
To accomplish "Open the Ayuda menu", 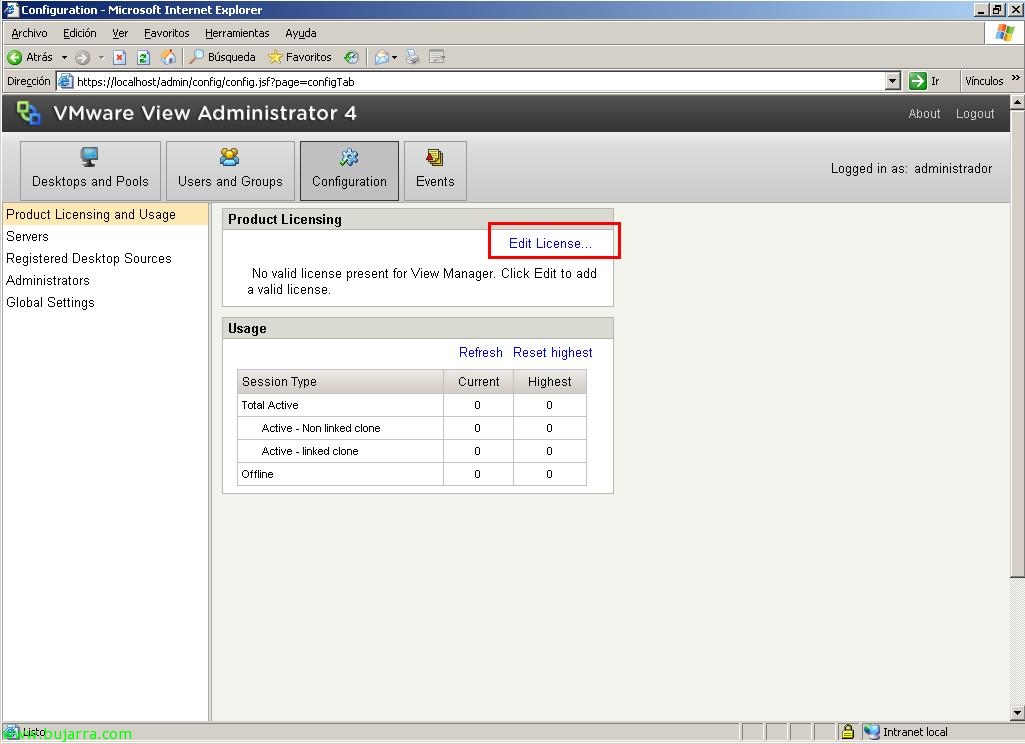I will 301,33.
